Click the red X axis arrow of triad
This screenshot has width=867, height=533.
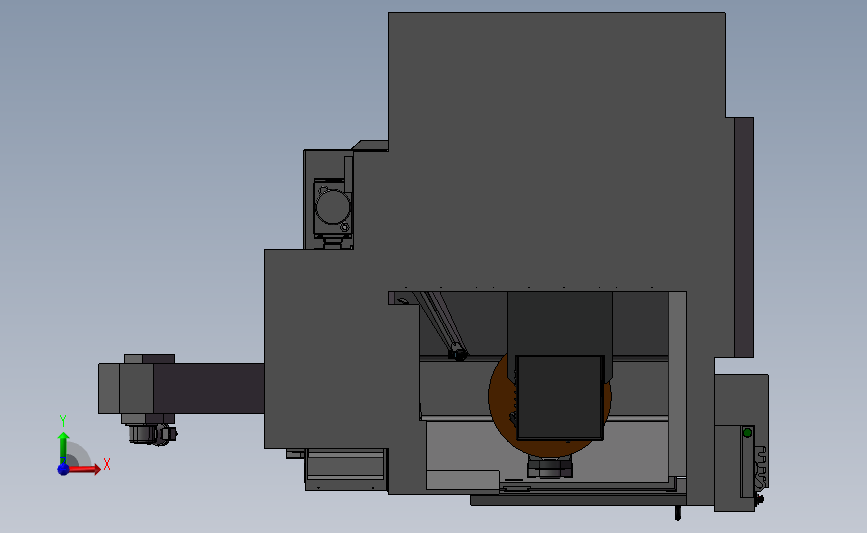pyautogui.click(x=84, y=469)
